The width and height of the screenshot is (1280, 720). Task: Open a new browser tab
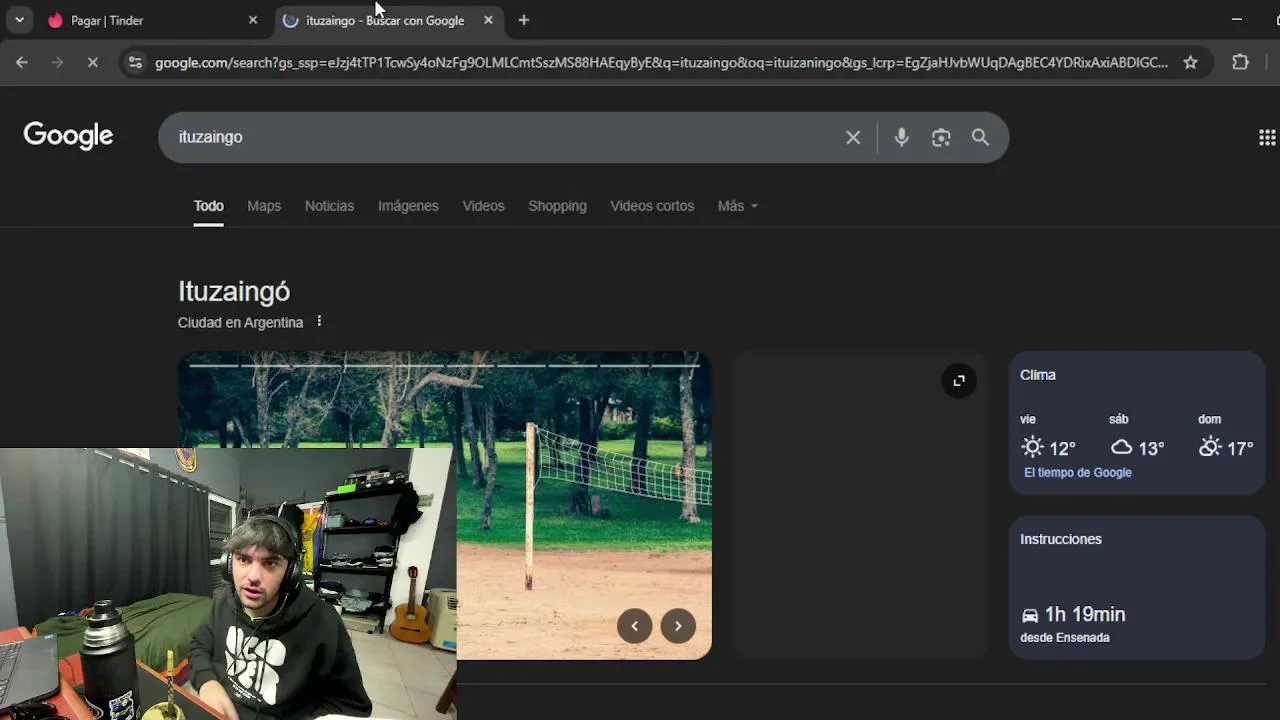coord(523,20)
